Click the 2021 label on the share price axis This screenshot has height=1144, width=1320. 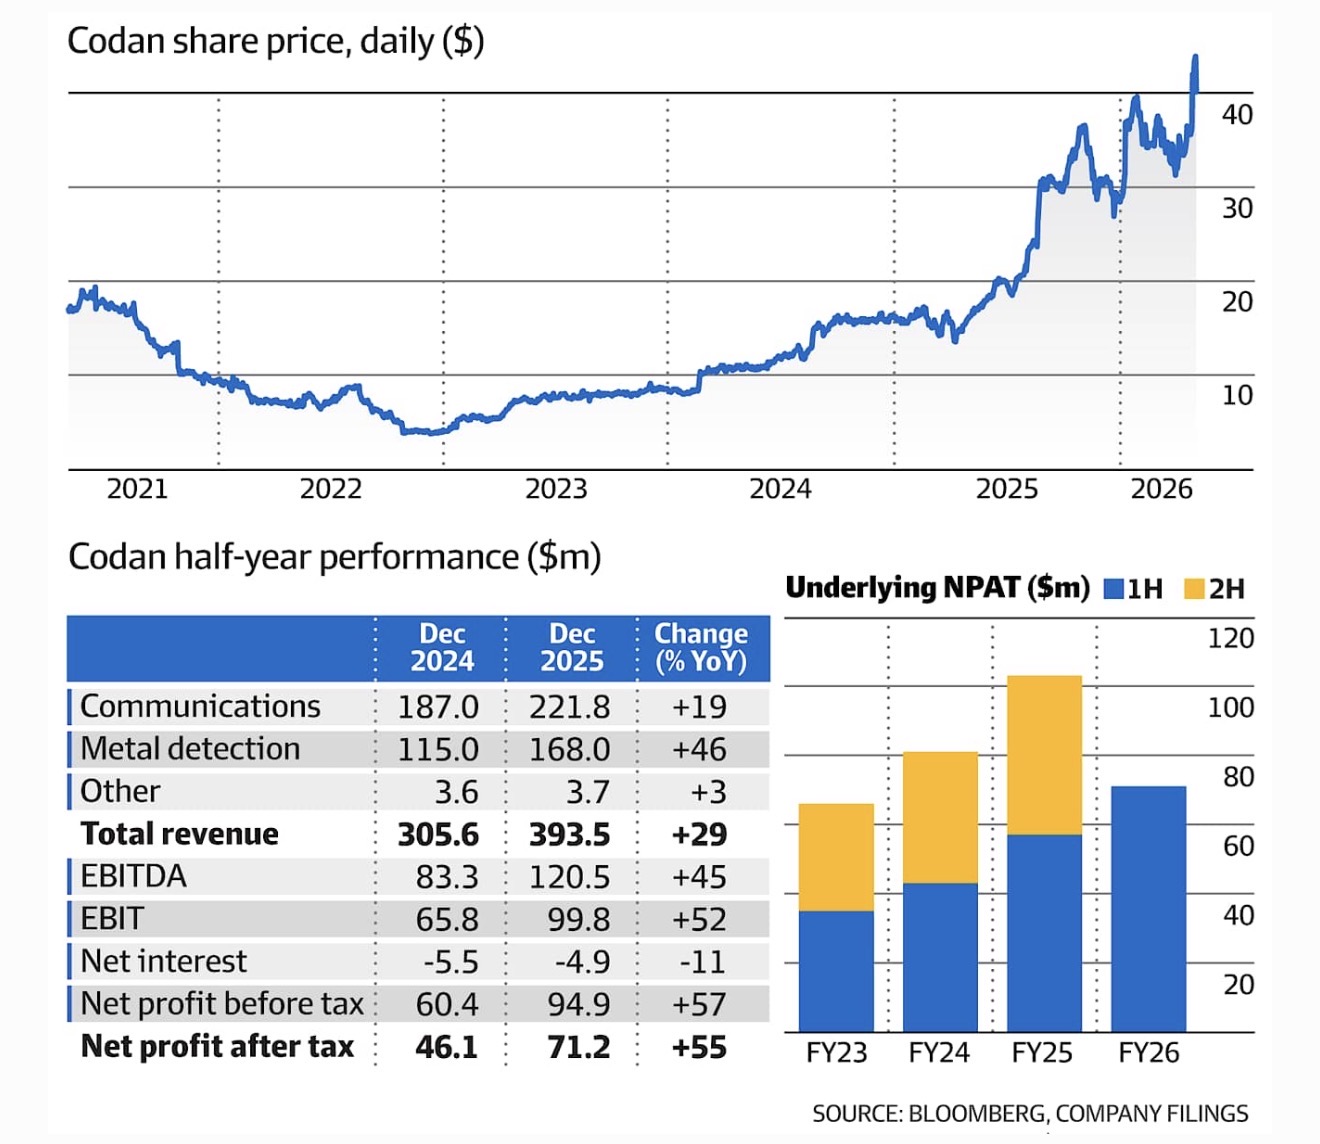click(137, 489)
